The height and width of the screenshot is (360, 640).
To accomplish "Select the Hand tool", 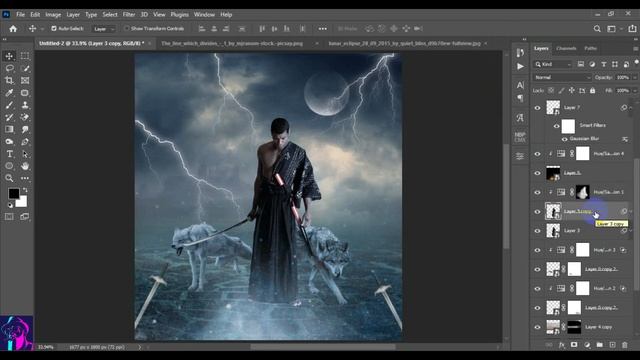I will pos(25,166).
